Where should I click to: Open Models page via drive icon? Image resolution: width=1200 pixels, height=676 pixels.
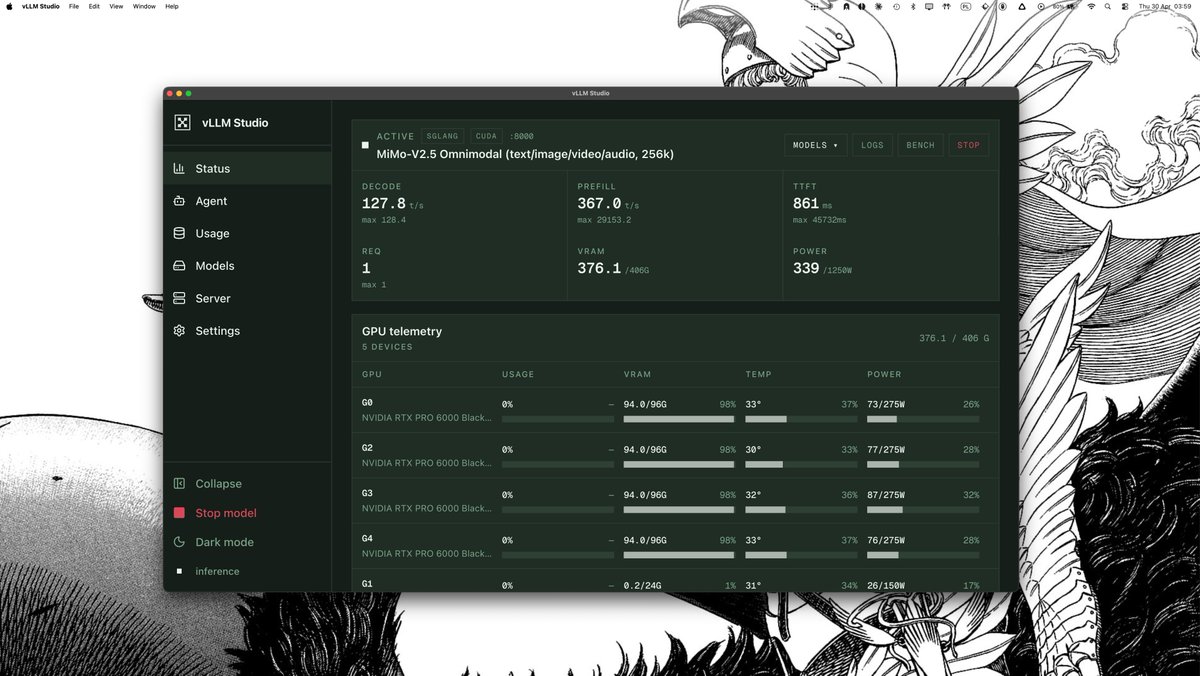[x=179, y=266]
